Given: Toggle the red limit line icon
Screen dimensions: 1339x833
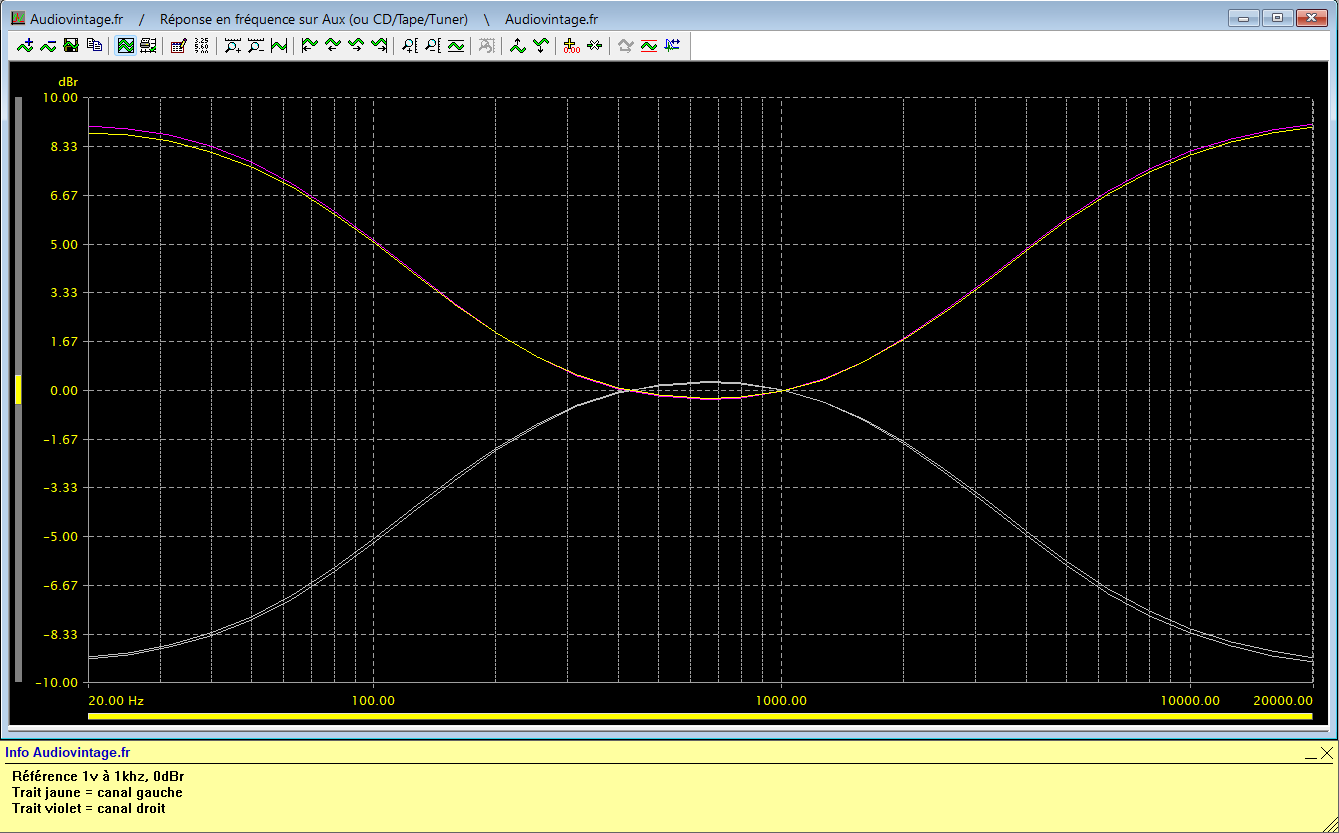Looking at the screenshot, I should click(x=648, y=45).
